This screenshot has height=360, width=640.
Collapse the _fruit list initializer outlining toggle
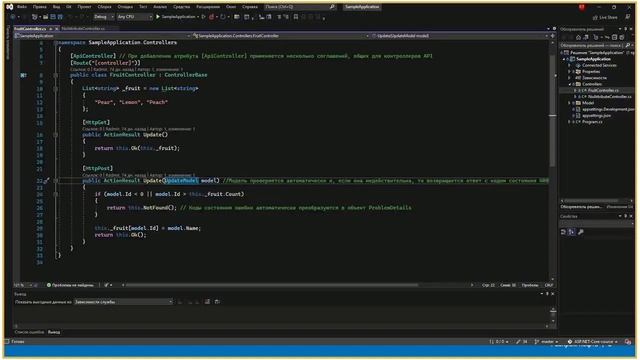(56, 89)
